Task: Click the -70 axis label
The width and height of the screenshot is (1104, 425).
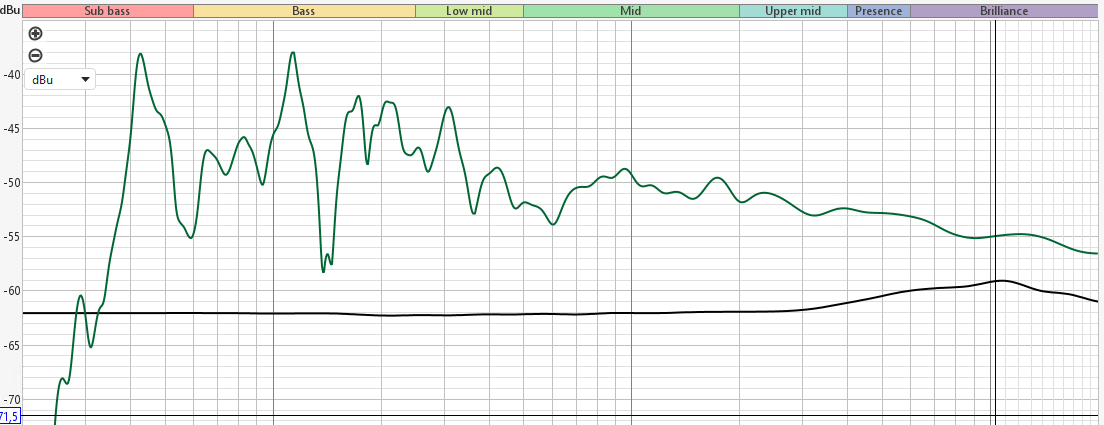Action: pyautogui.click(x=13, y=398)
